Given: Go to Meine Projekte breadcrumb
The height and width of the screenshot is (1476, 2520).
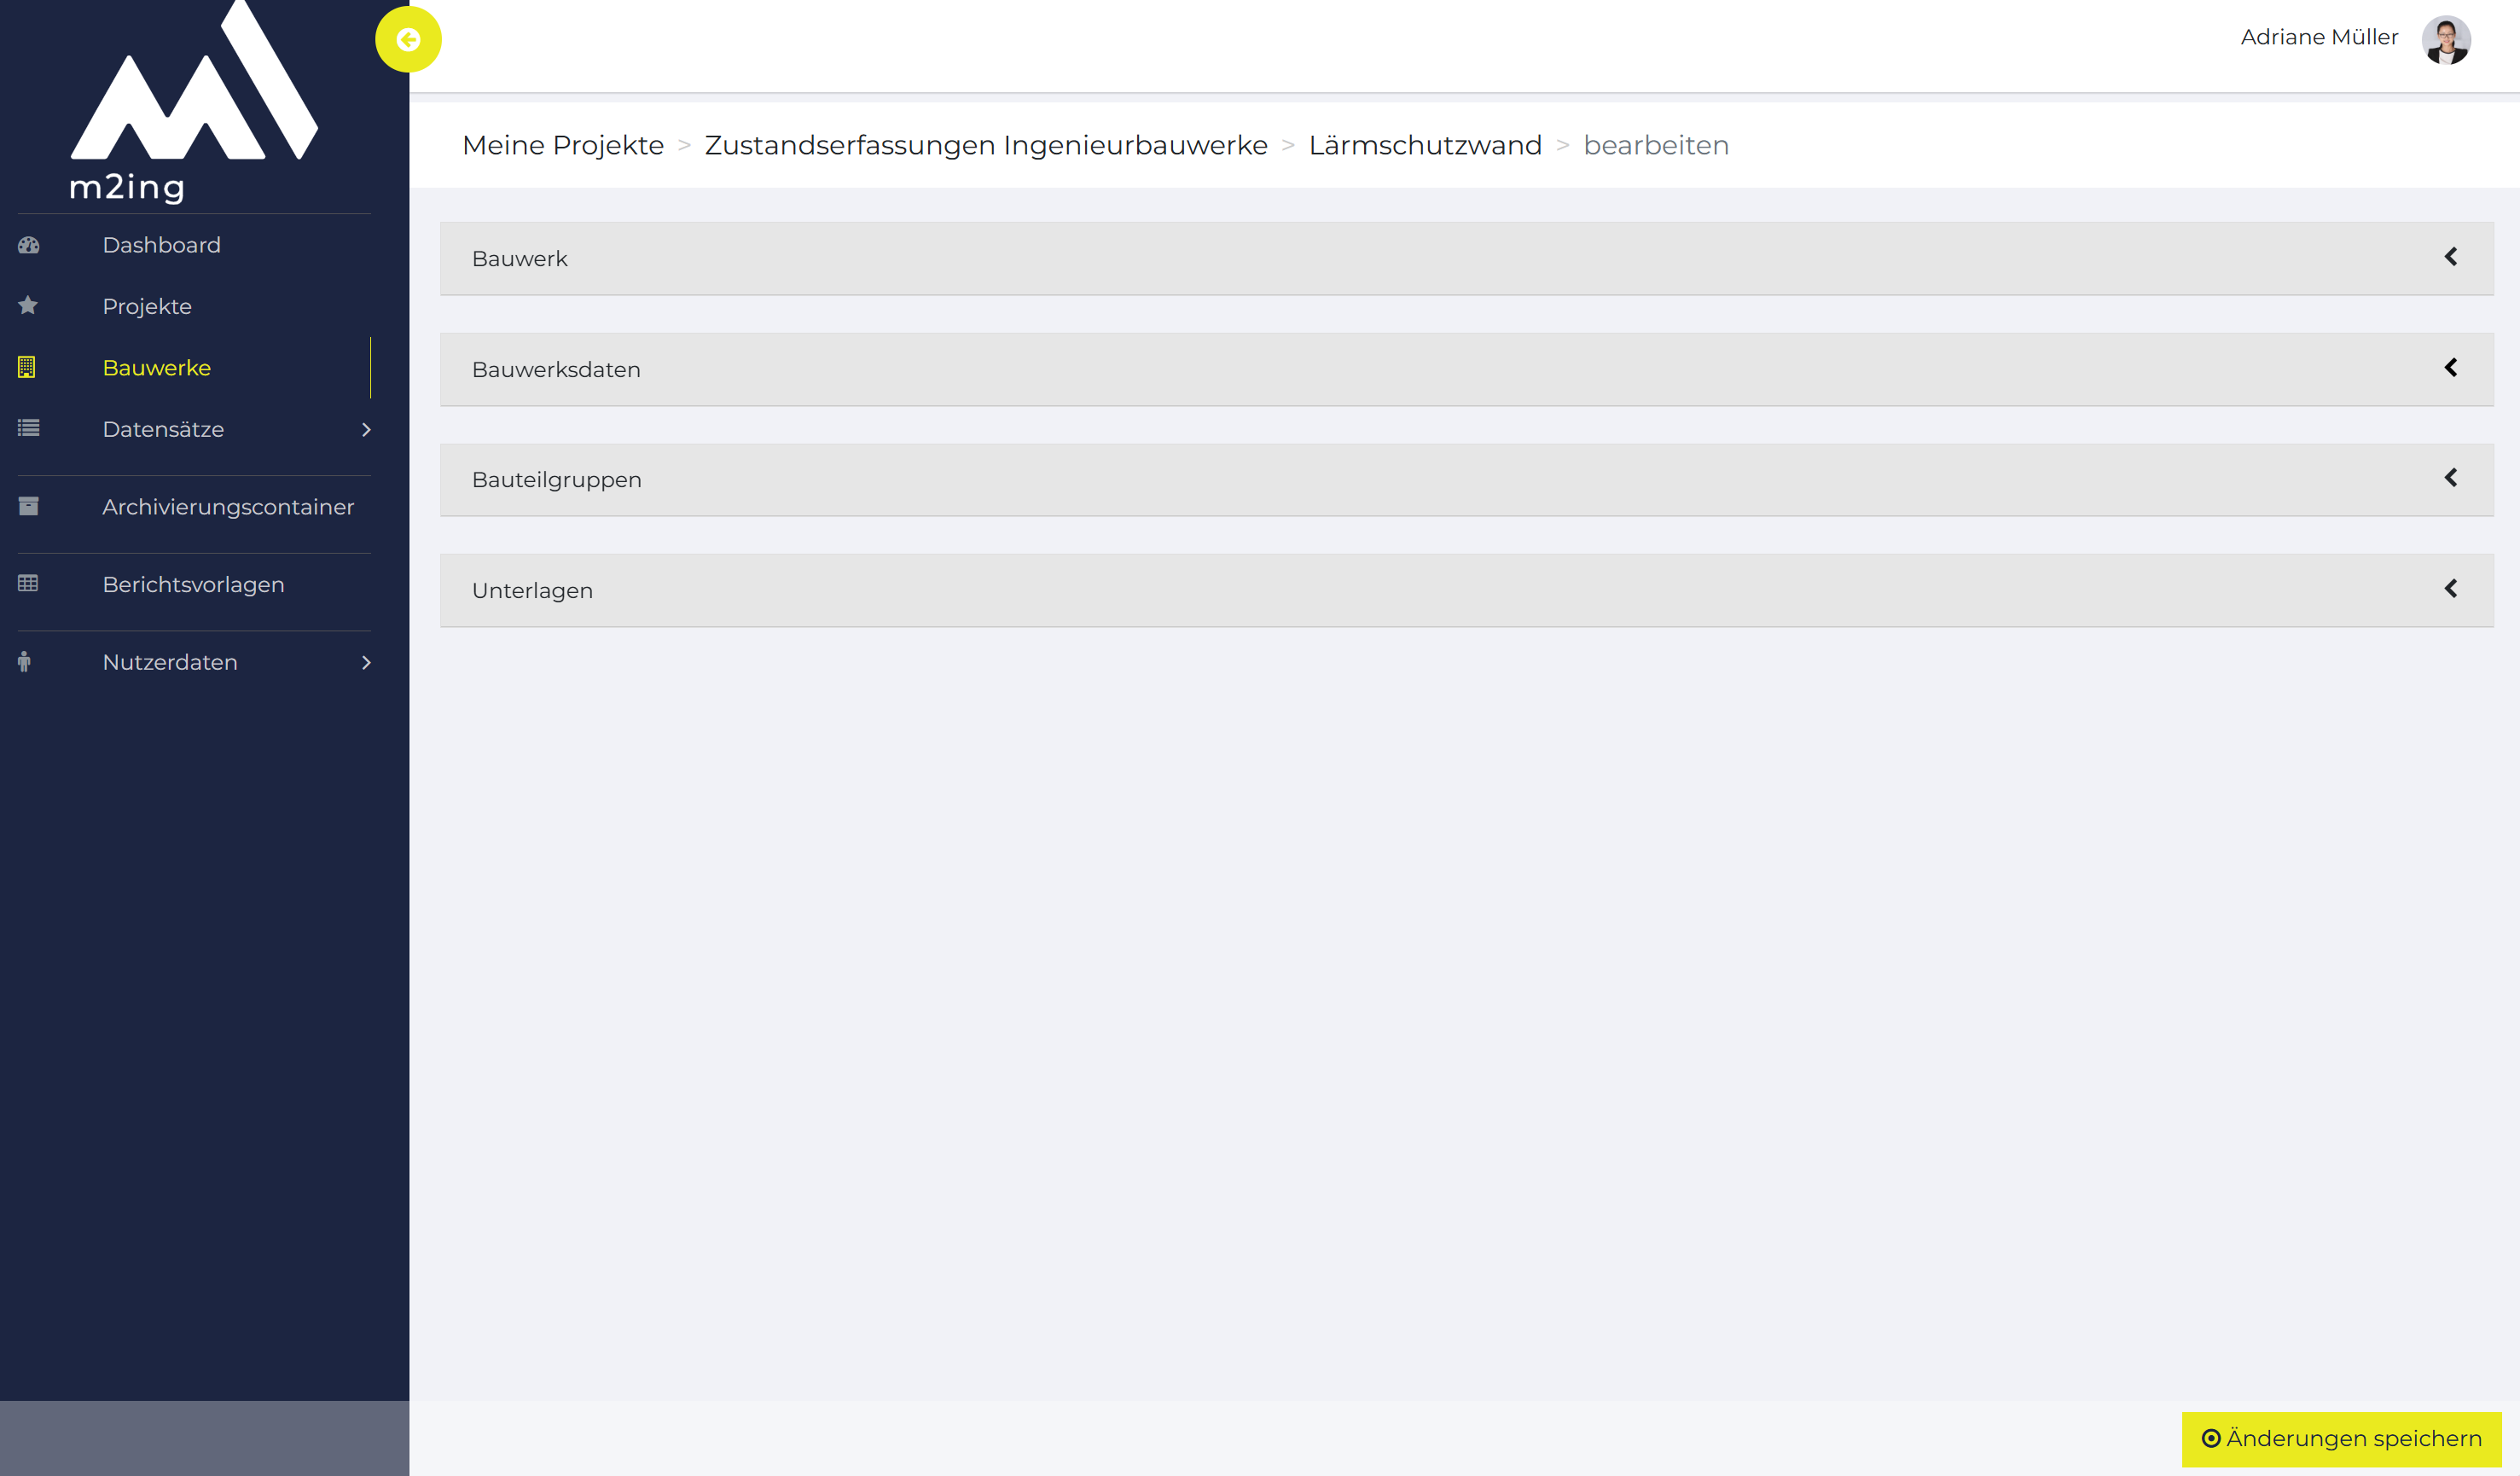Looking at the screenshot, I should click(563, 145).
